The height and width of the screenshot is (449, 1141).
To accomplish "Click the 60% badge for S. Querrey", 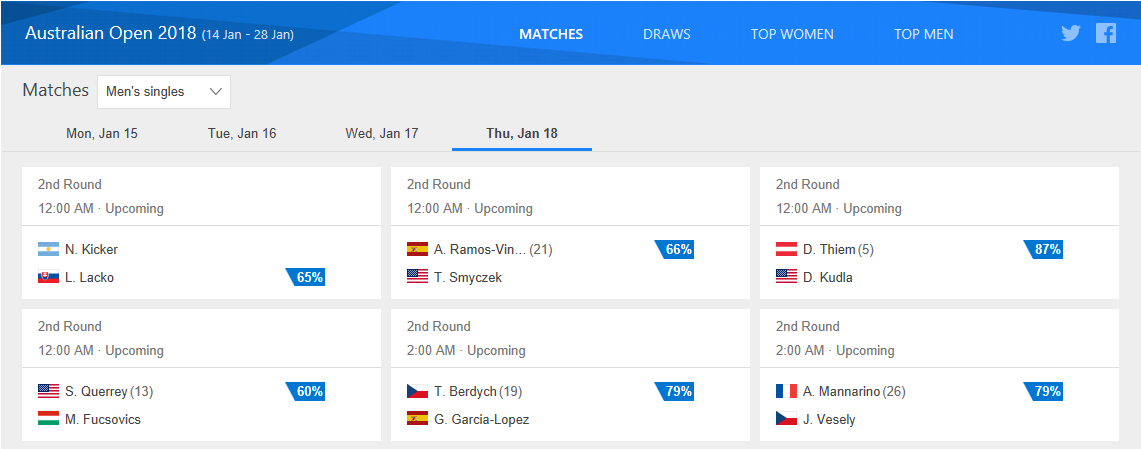I will 307,391.
